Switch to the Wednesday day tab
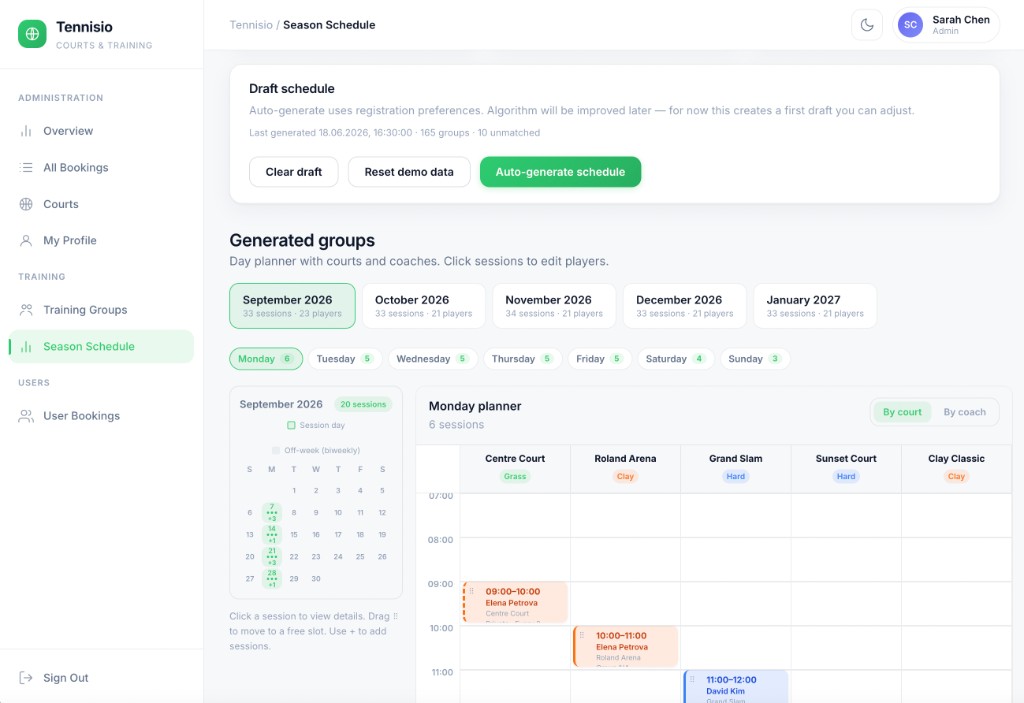 (x=433, y=359)
